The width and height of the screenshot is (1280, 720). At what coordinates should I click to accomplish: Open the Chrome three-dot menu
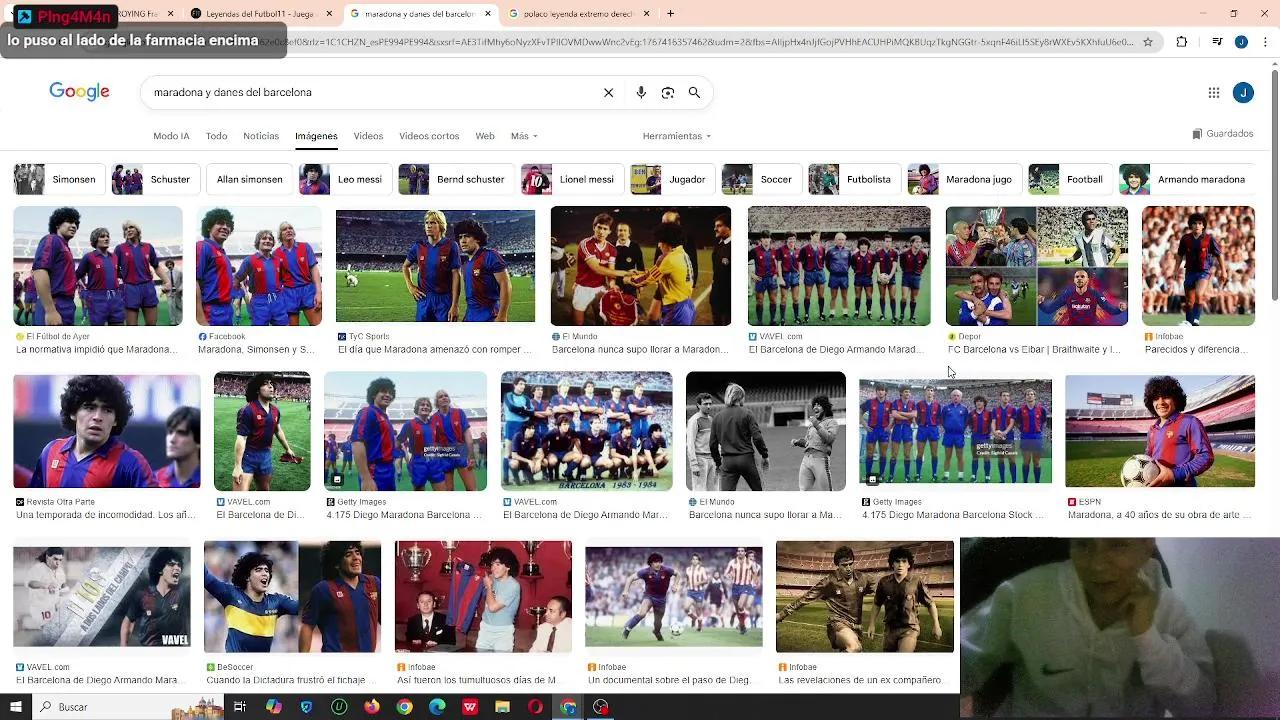pyautogui.click(x=1265, y=42)
